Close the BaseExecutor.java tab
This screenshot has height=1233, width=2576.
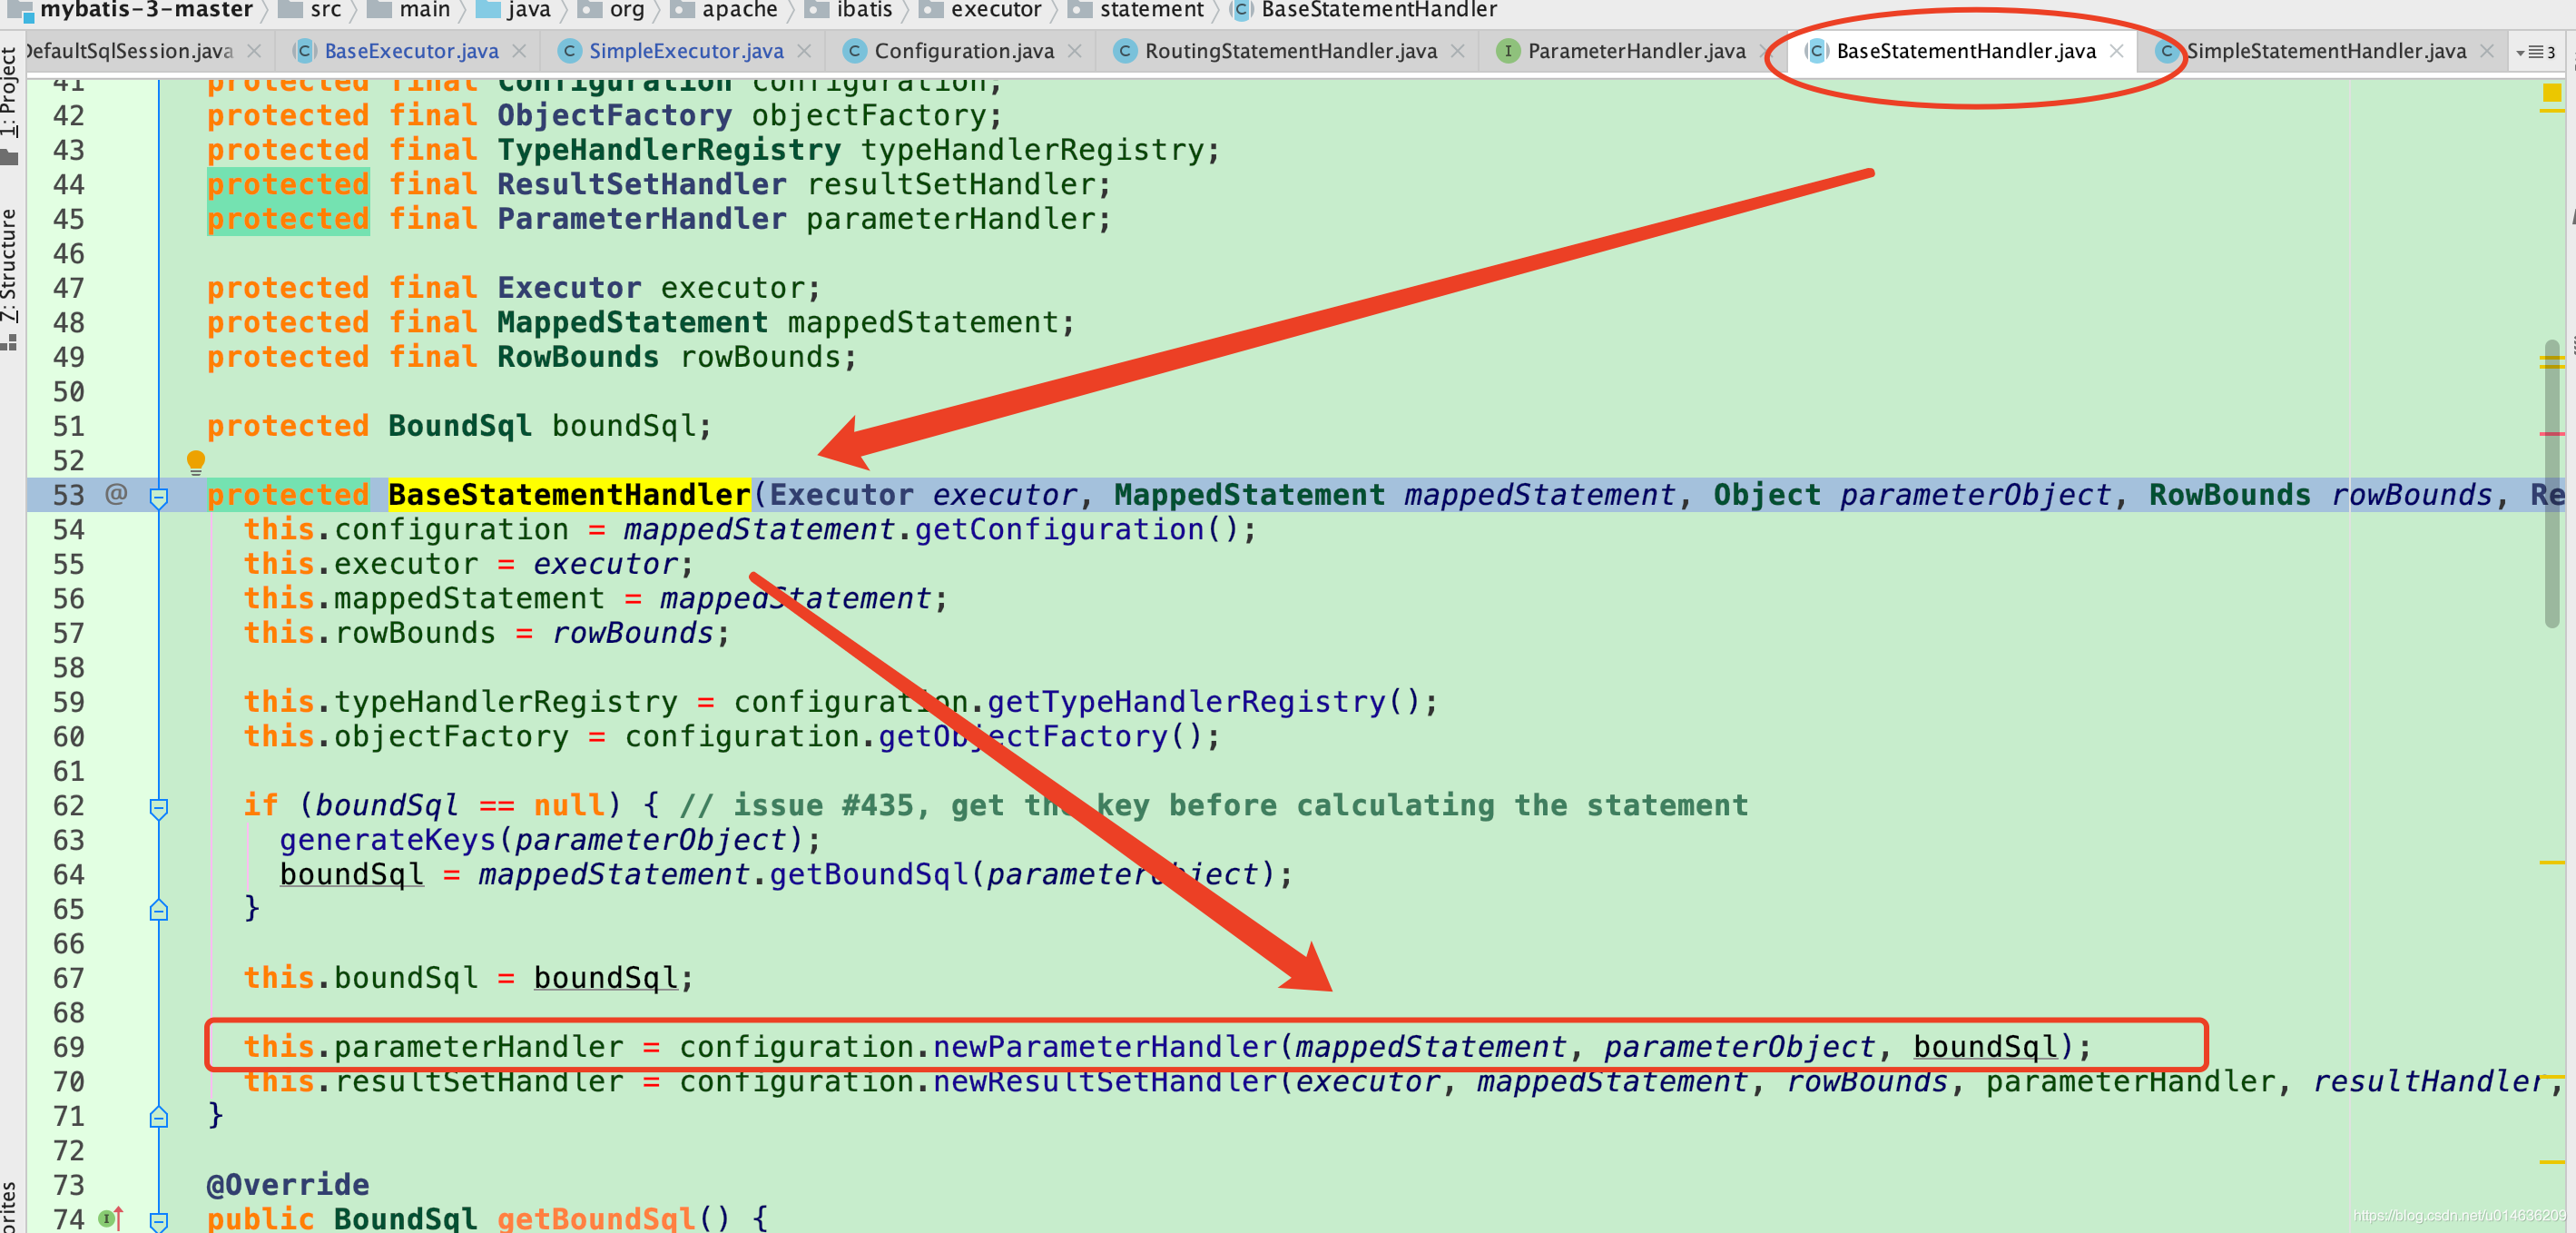click(519, 51)
